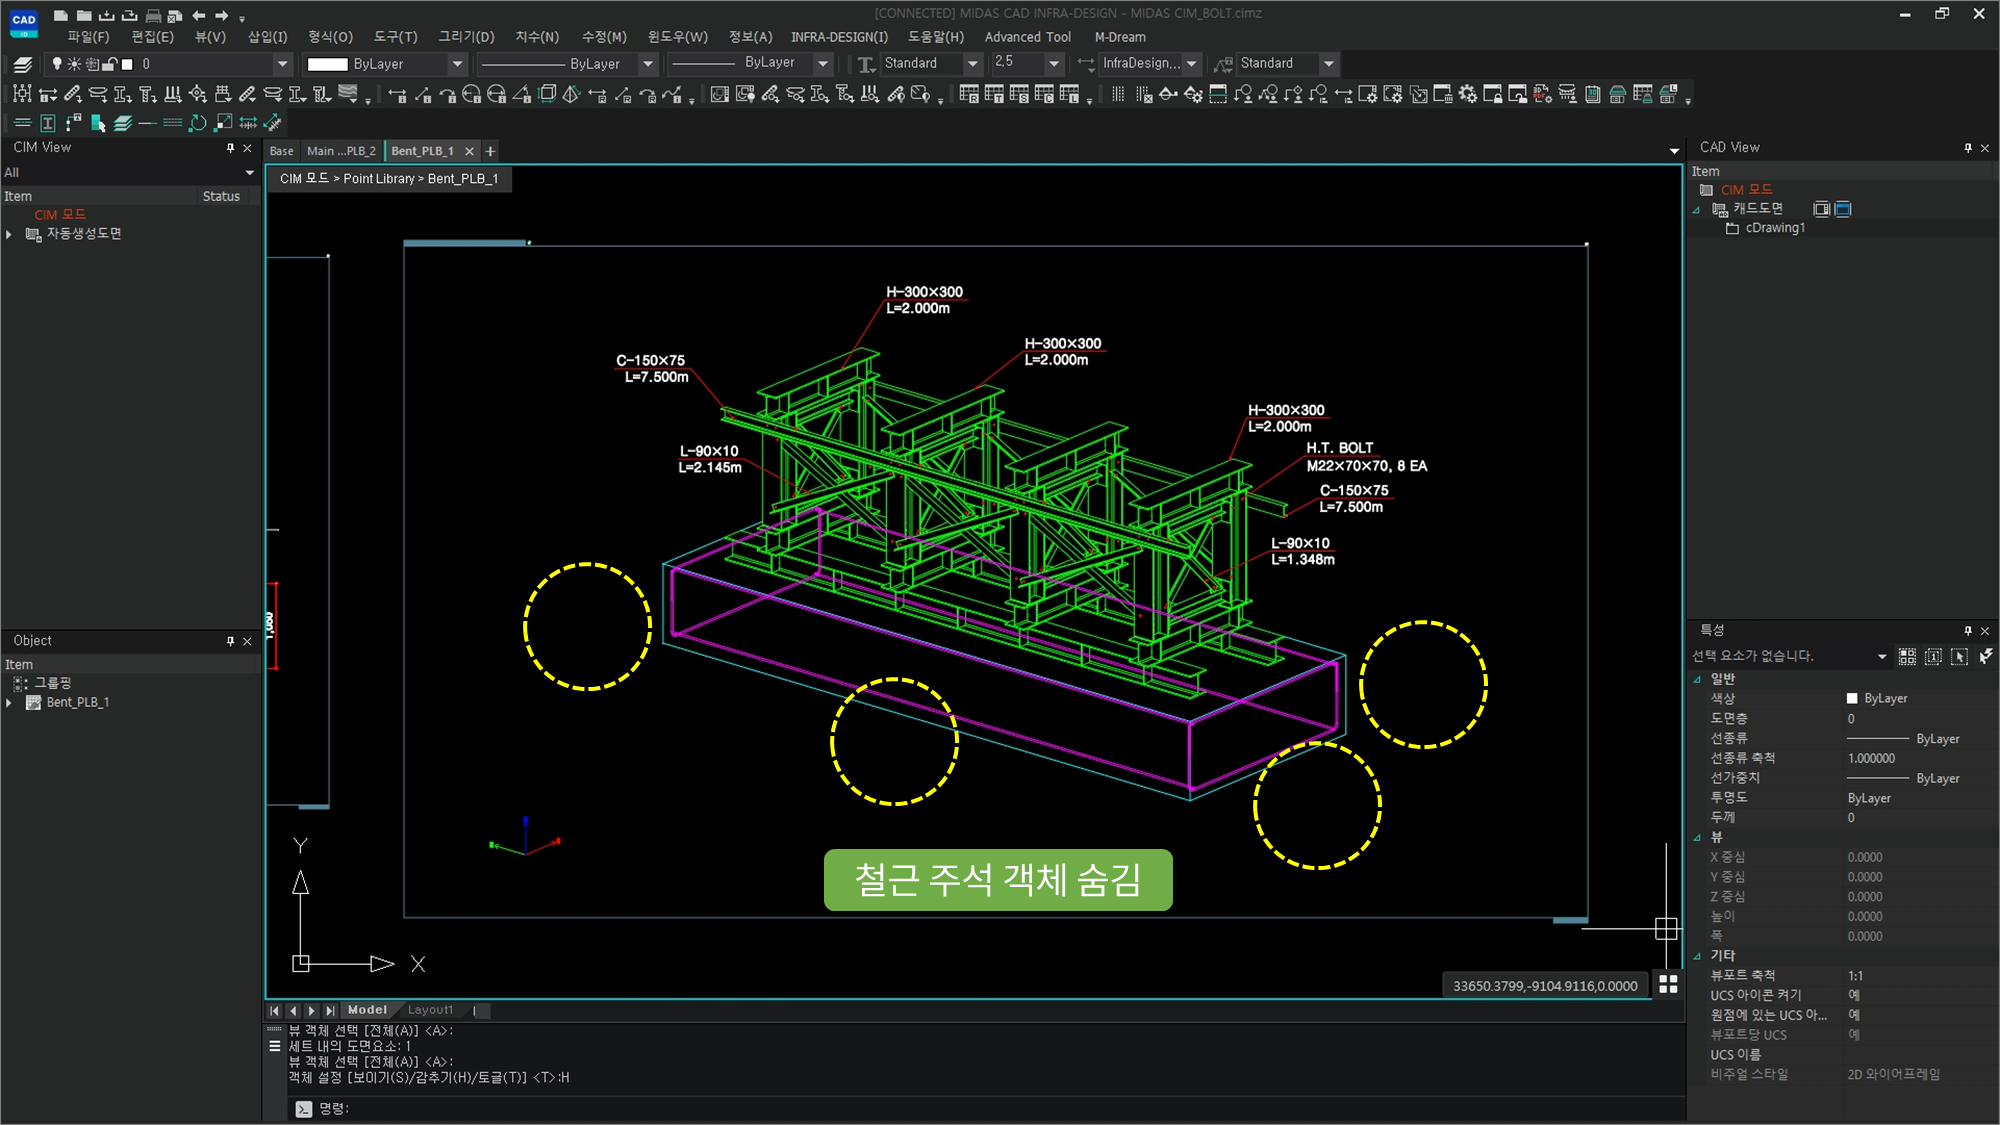
Task: Toggle layer on/off lightbulb icon
Action: (57, 64)
